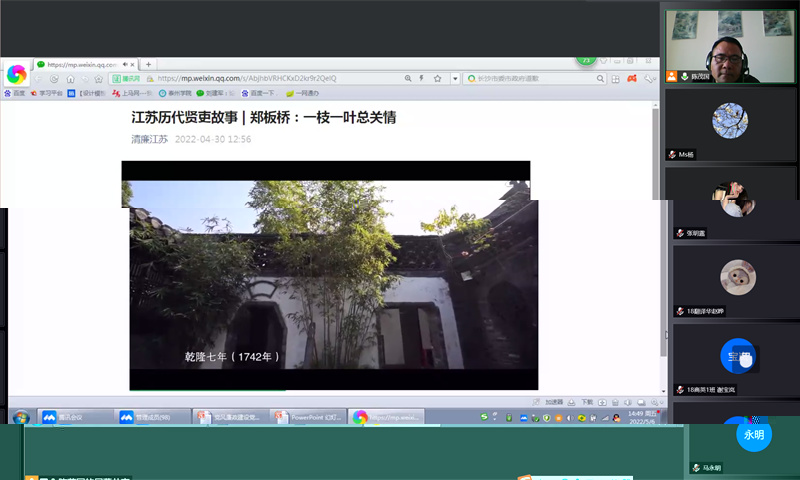Click the muted mic icon beside 张明露
The width and height of the screenshot is (800, 480).
[x=680, y=233]
